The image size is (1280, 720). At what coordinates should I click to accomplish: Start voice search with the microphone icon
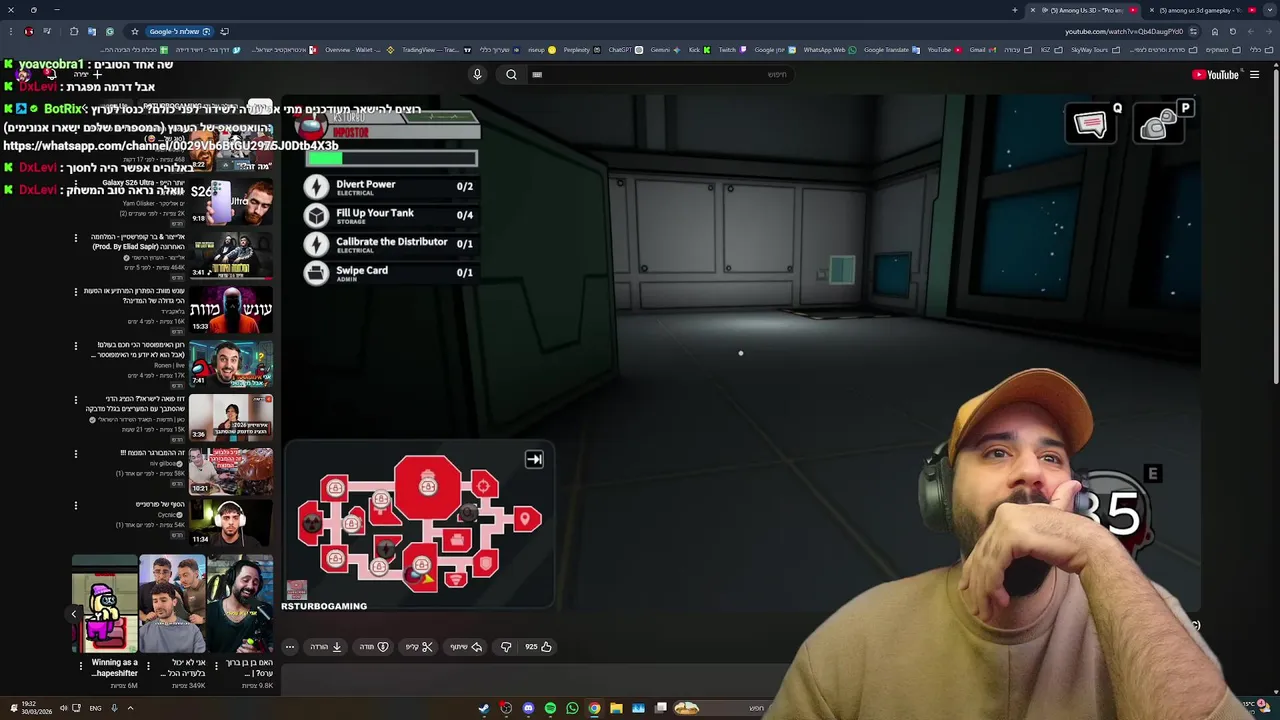477,74
